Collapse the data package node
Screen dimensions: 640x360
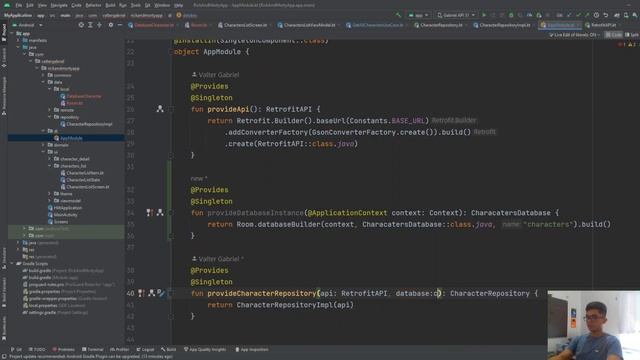coord(43,82)
